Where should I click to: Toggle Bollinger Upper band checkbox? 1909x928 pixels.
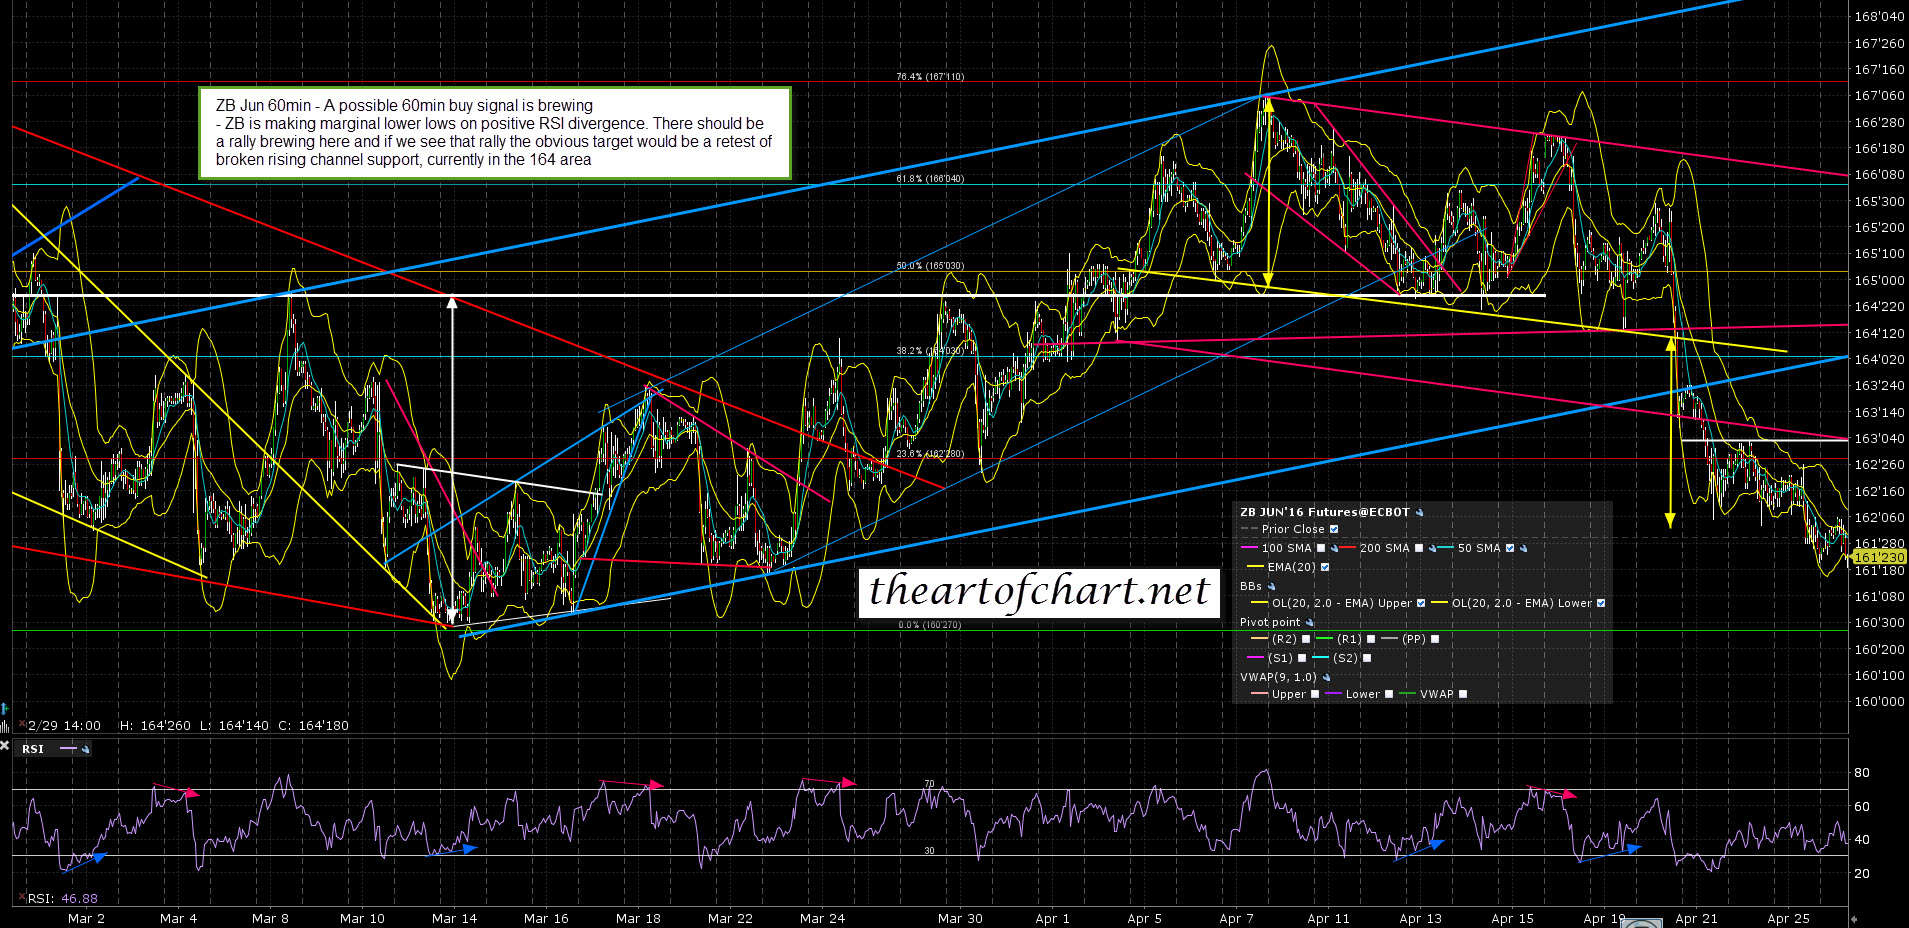coord(1420,603)
